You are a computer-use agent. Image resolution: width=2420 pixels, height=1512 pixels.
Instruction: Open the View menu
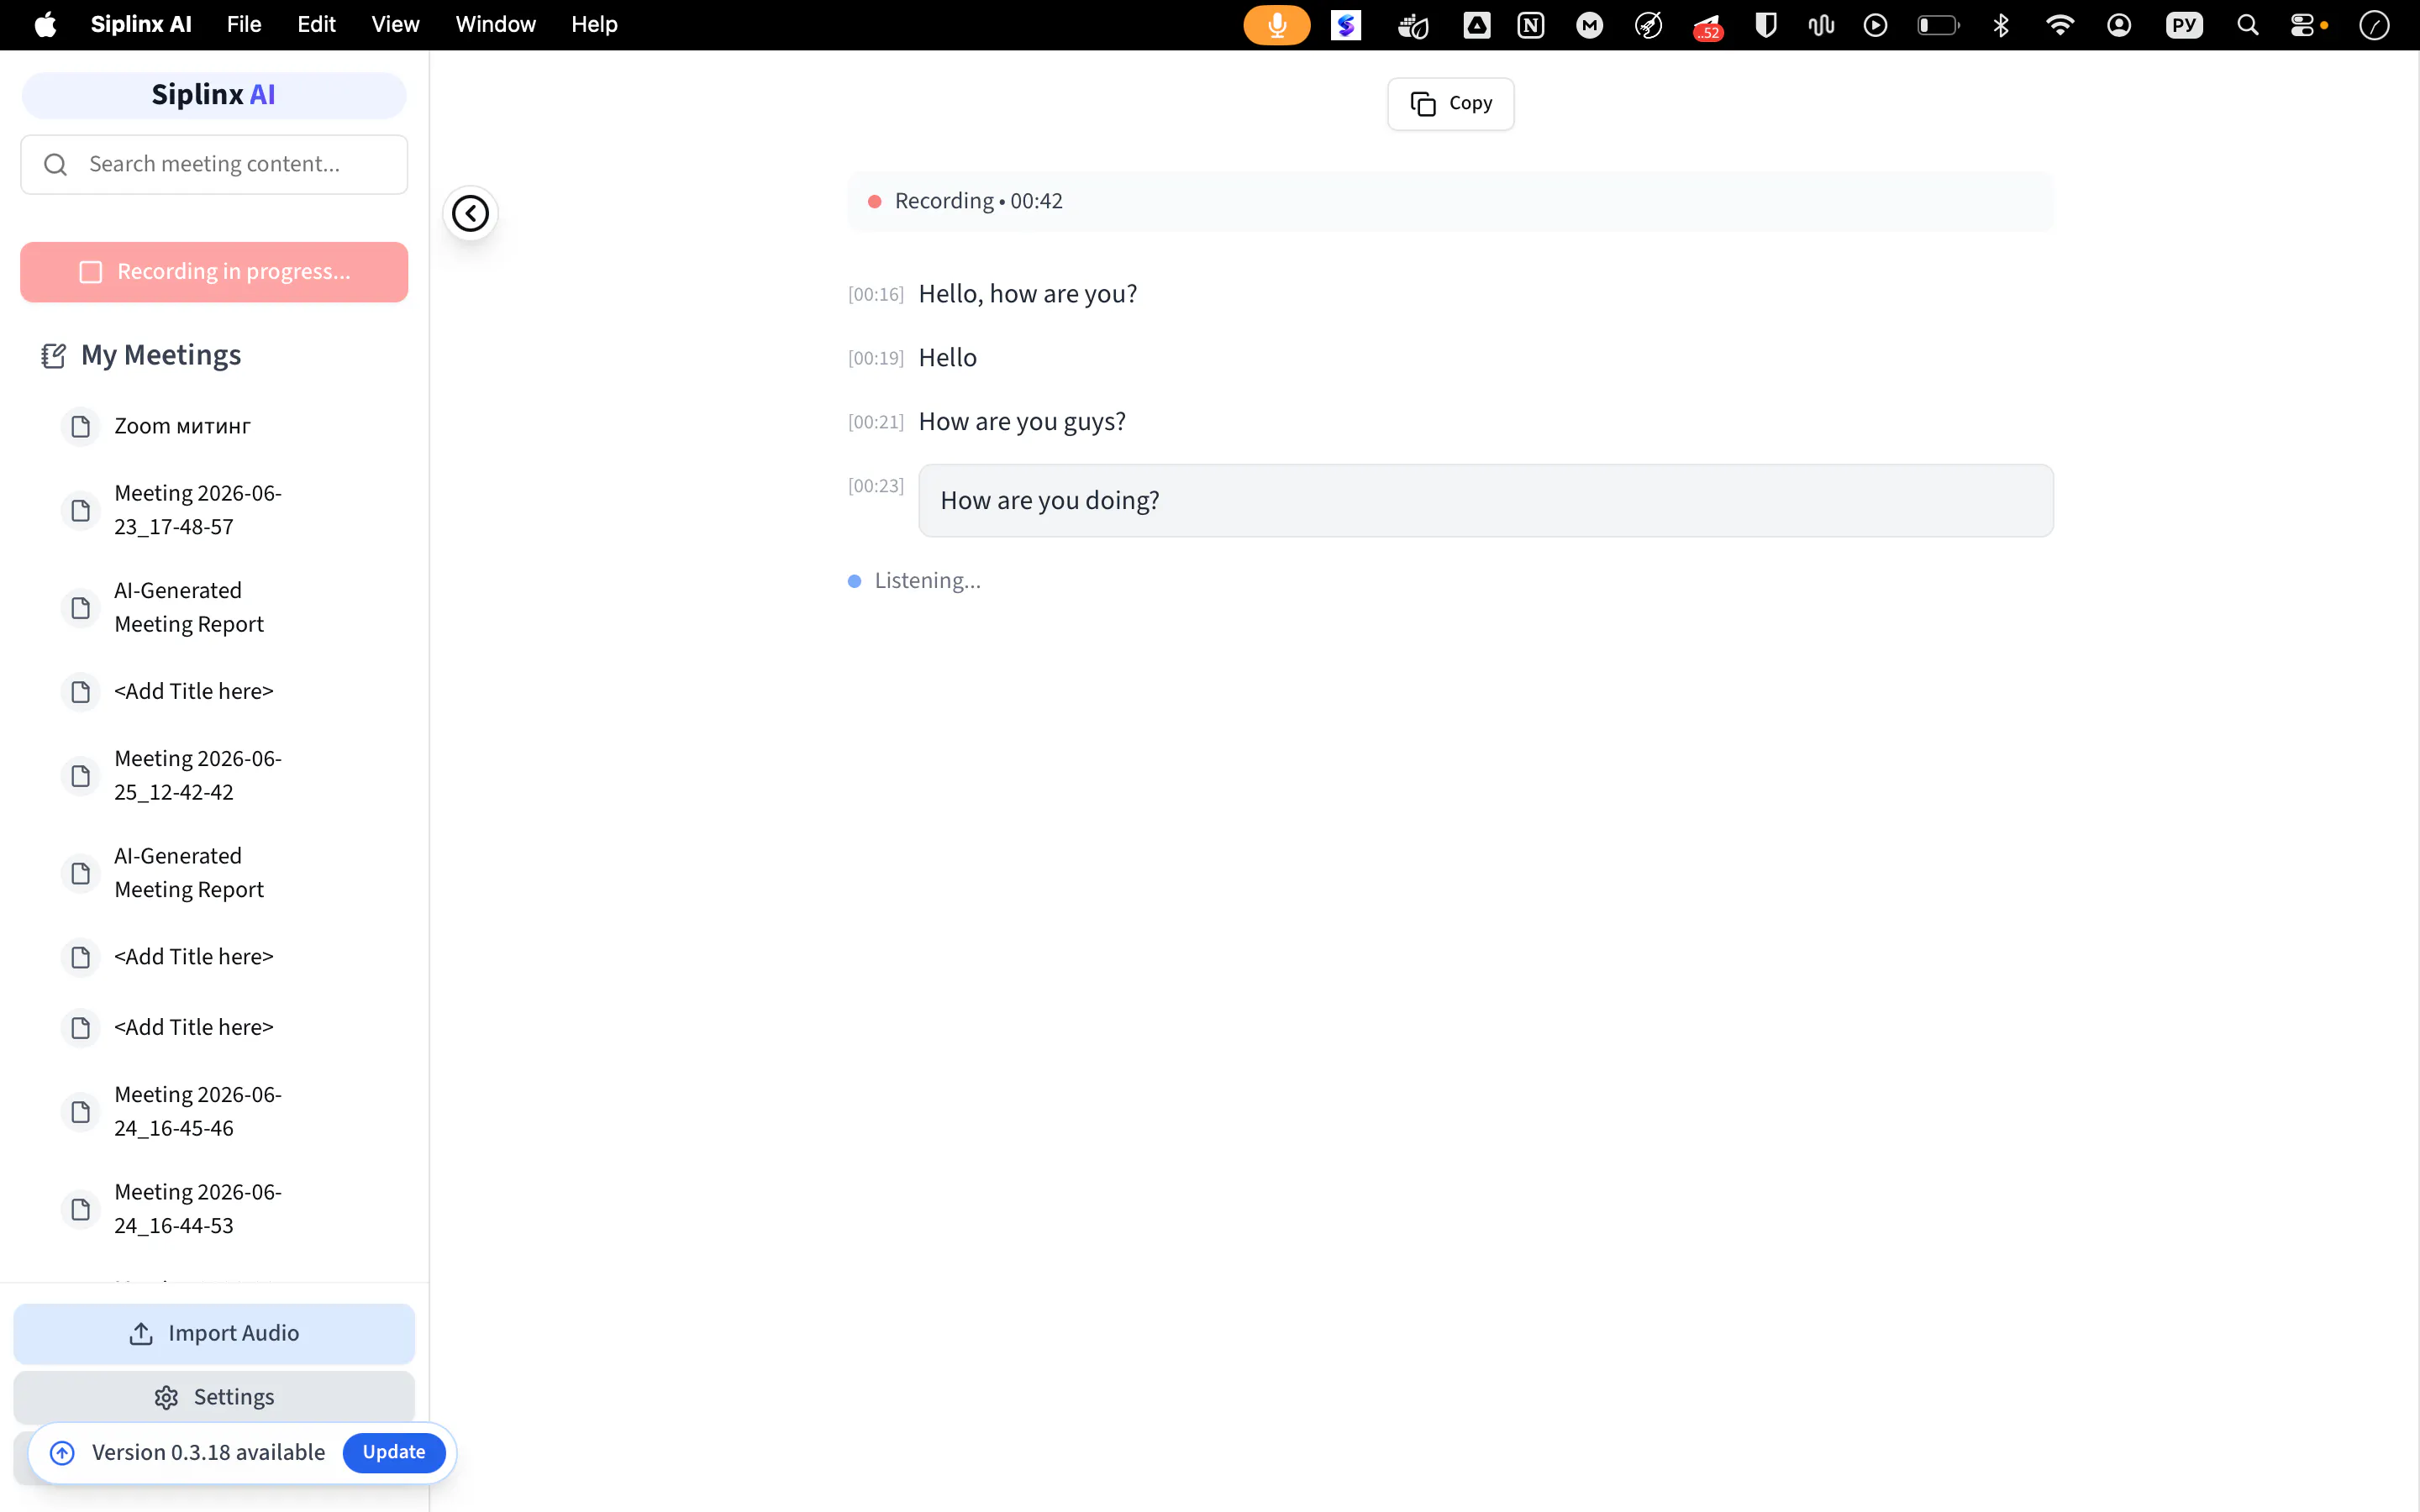pyautogui.click(x=395, y=24)
